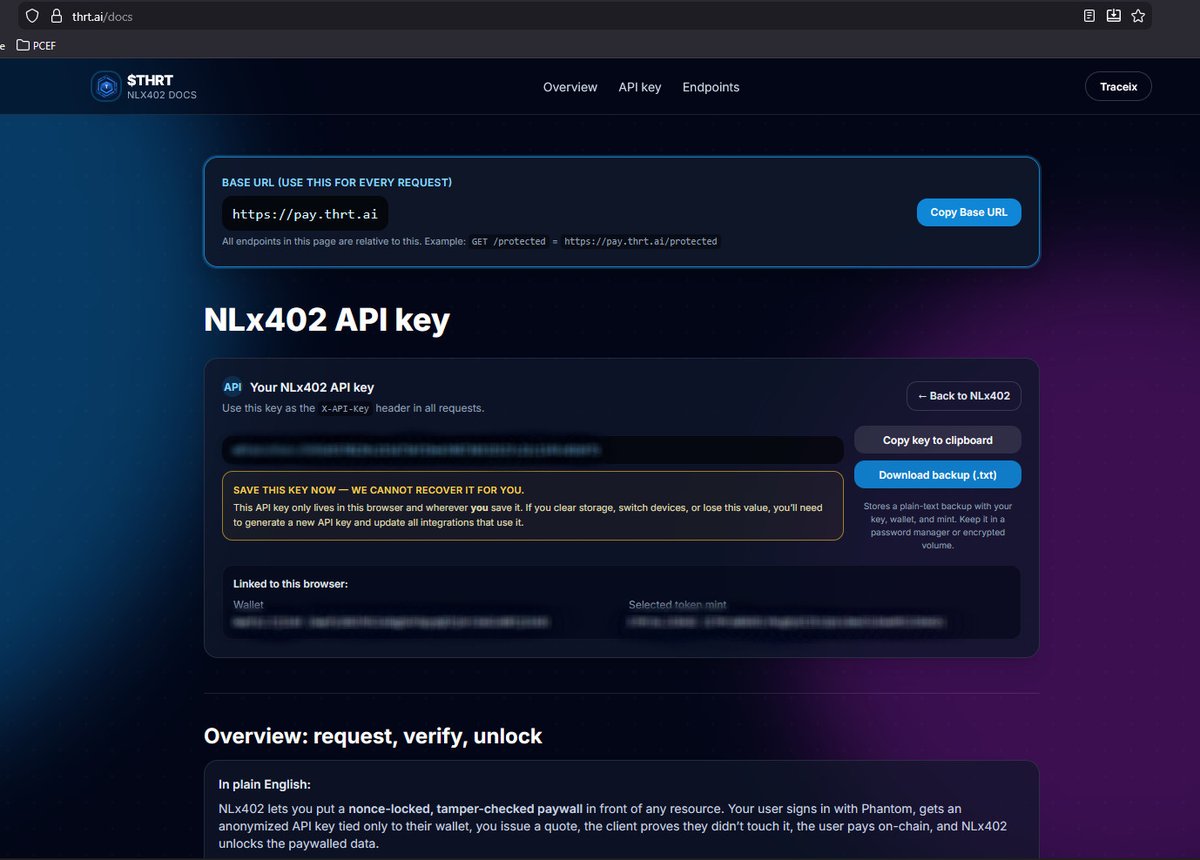Open the PCEF bookmarks folder
The width and height of the screenshot is (1200, 860).
click(x=36, y=45)
